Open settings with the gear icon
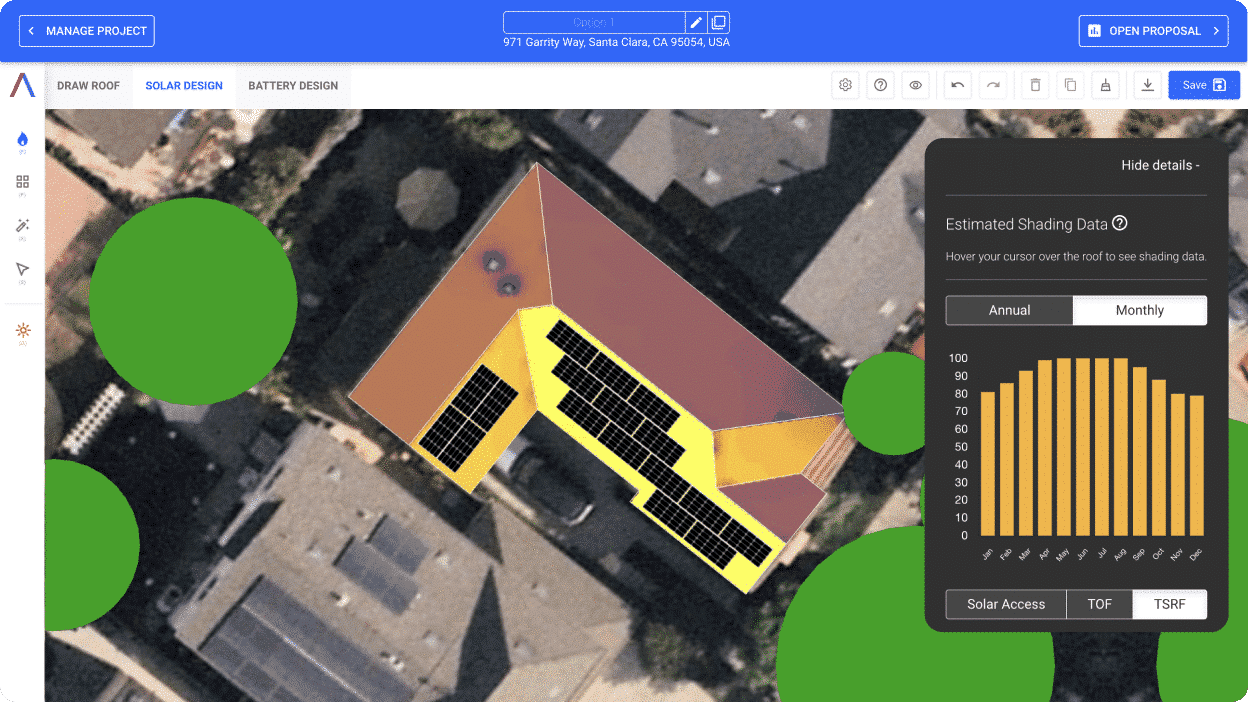1248x702 pixels. coord(845,85)
